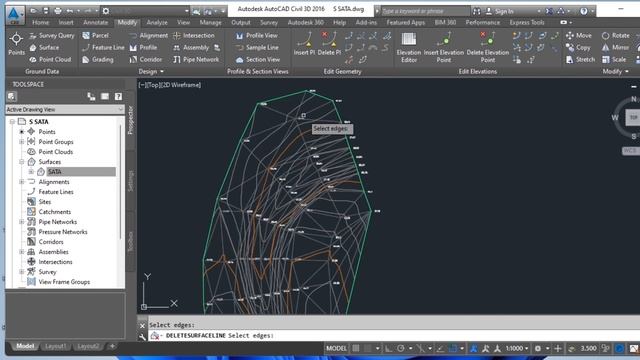
Task: Open the Output ribbon tab
Action: coord(241,22)
